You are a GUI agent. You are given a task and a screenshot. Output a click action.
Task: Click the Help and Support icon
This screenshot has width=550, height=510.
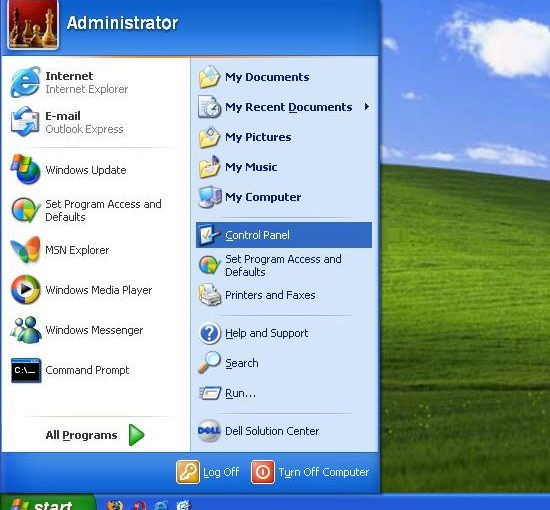tap(209, 333)
